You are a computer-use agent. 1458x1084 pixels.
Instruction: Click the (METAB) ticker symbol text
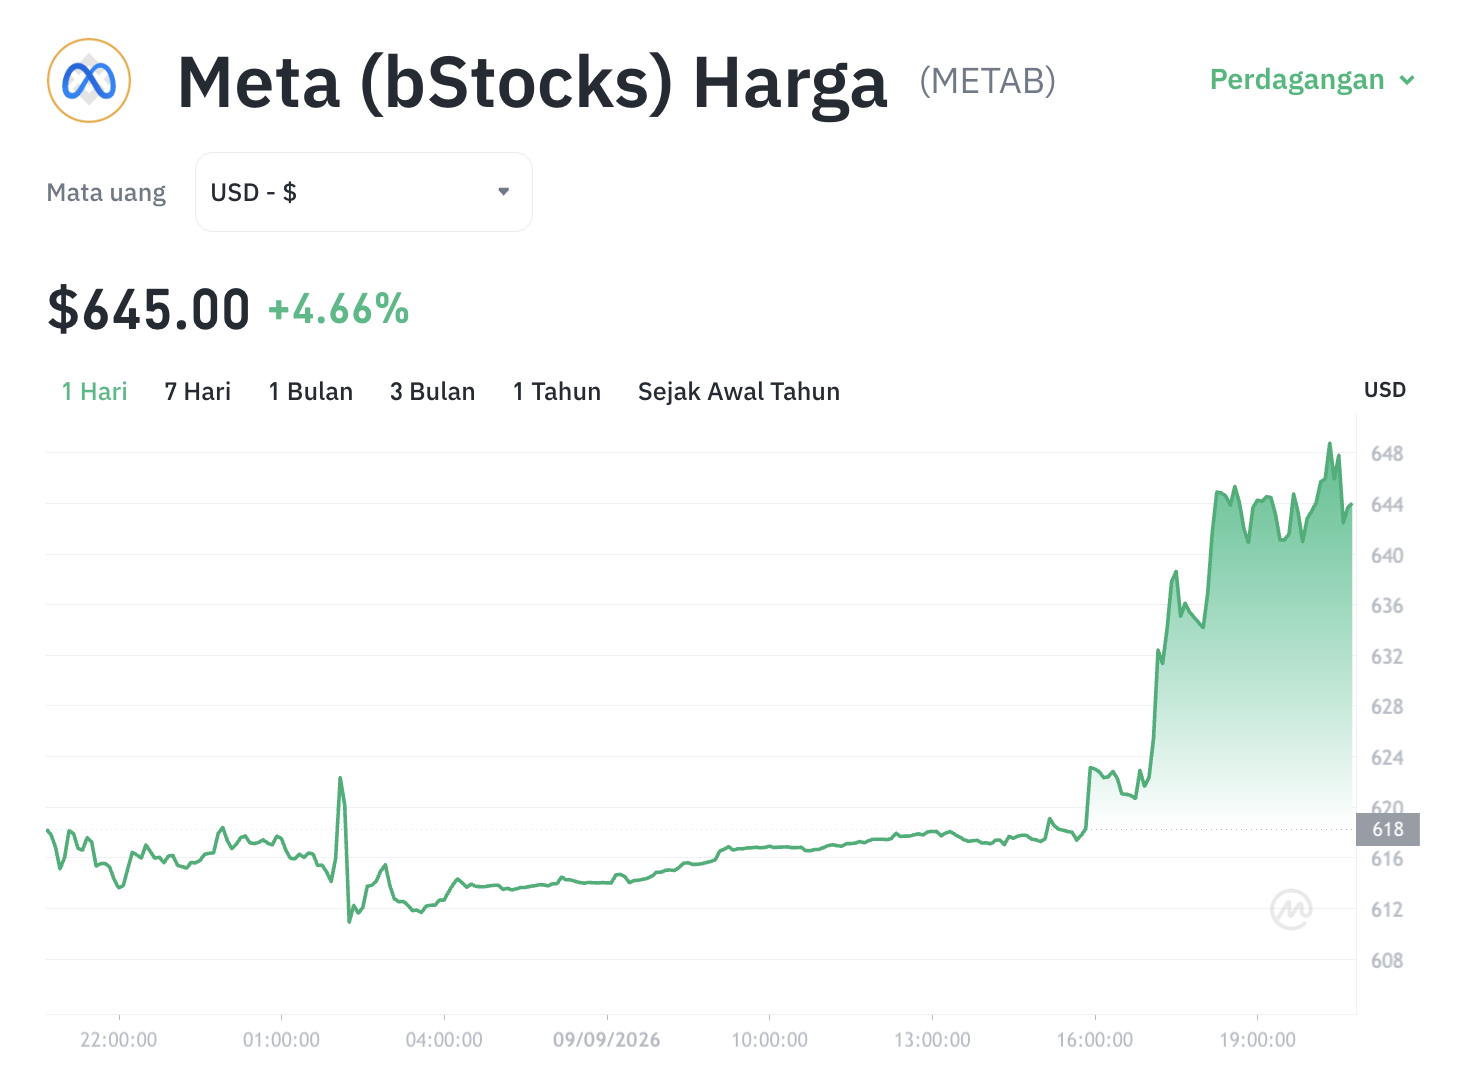[988, 81]
